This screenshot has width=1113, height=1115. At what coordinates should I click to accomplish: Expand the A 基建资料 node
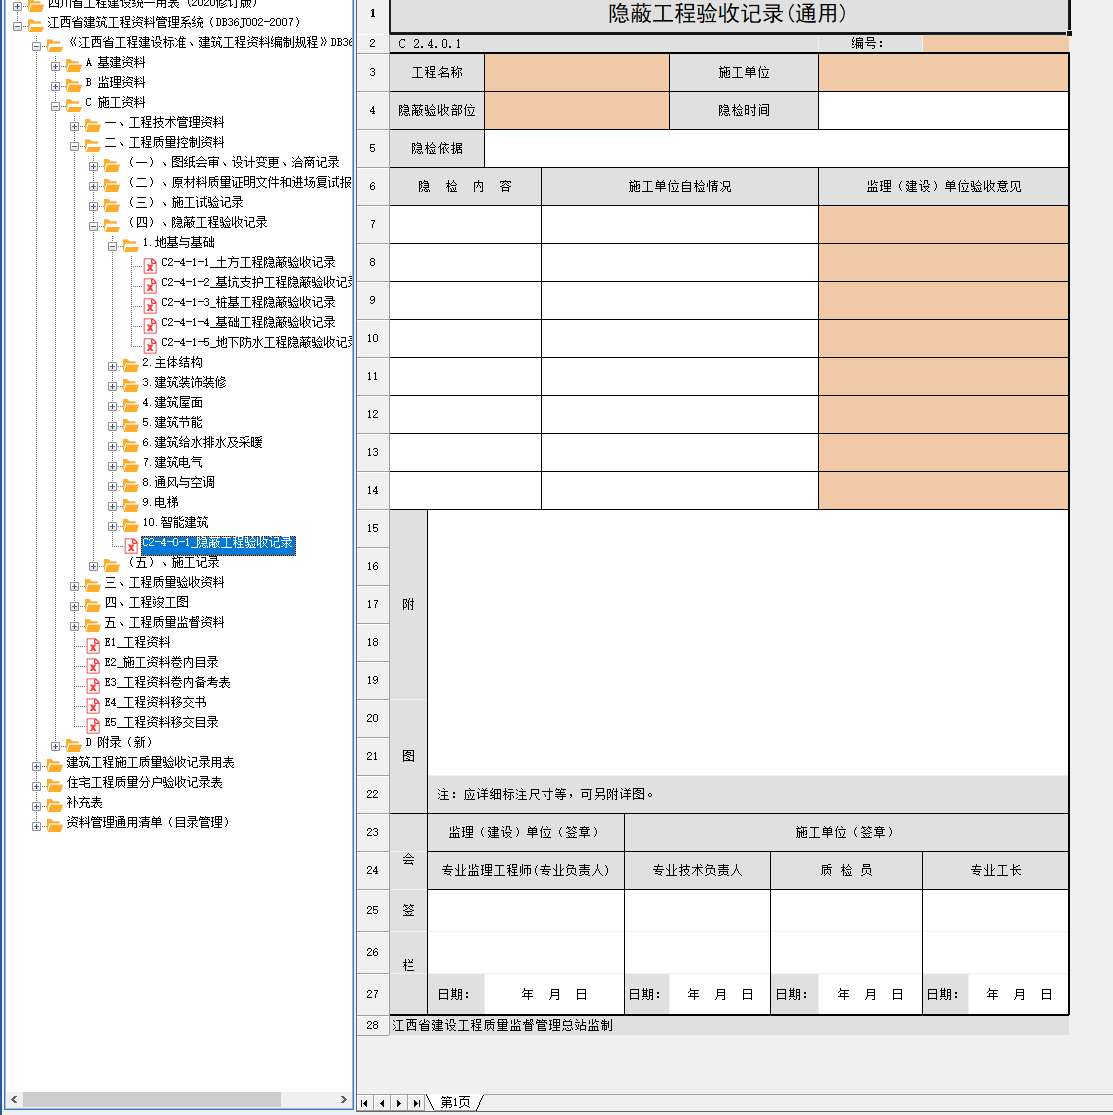(x=55, y=66)
